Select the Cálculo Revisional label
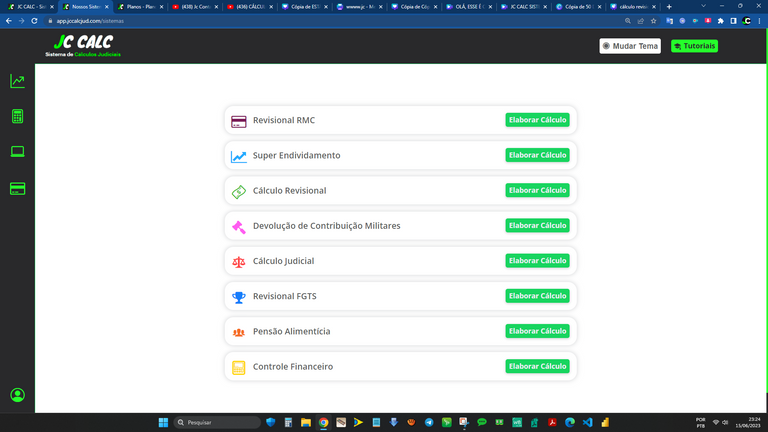 [289, 191]
